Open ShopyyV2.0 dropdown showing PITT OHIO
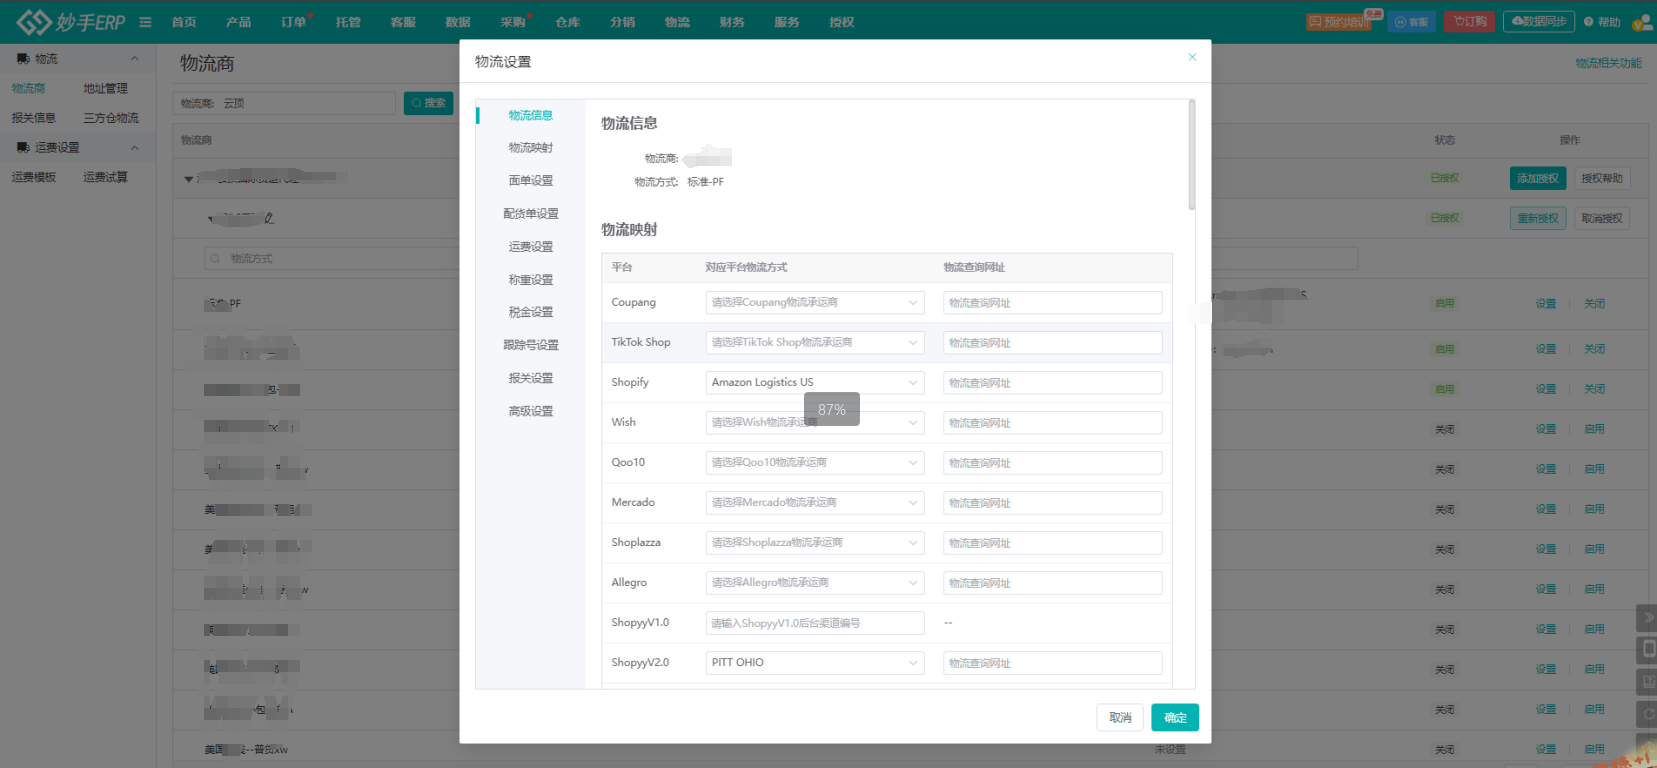The image size is (1657, 768). [815, 662]
